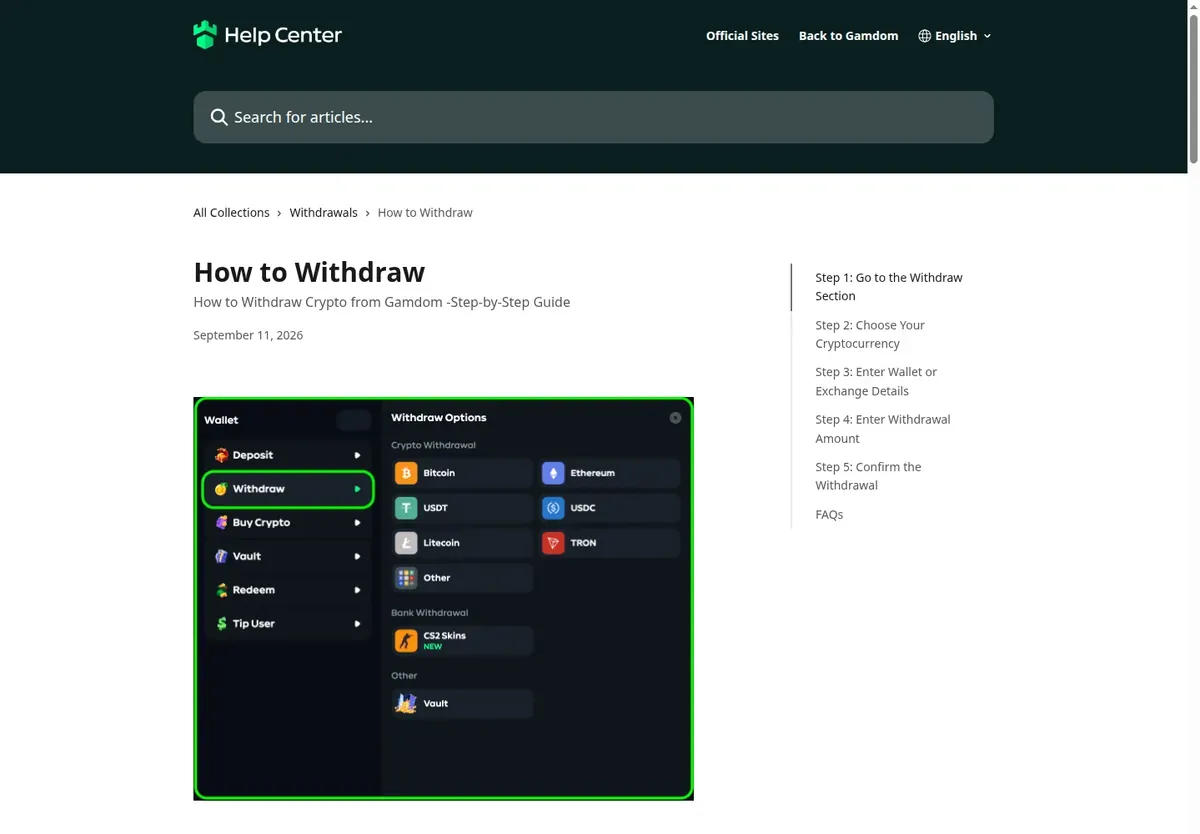Viewport: 1200px width, 834px height.
Task: Click the Bitcoin icon in the wallet screenshot
Action: pyautogui.click(x=406, y=473)
